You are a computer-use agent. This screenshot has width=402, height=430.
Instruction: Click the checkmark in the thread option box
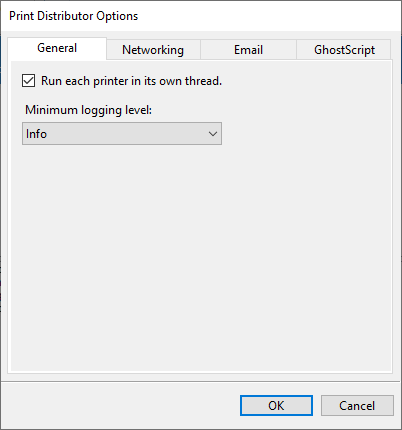click(28, 81)
